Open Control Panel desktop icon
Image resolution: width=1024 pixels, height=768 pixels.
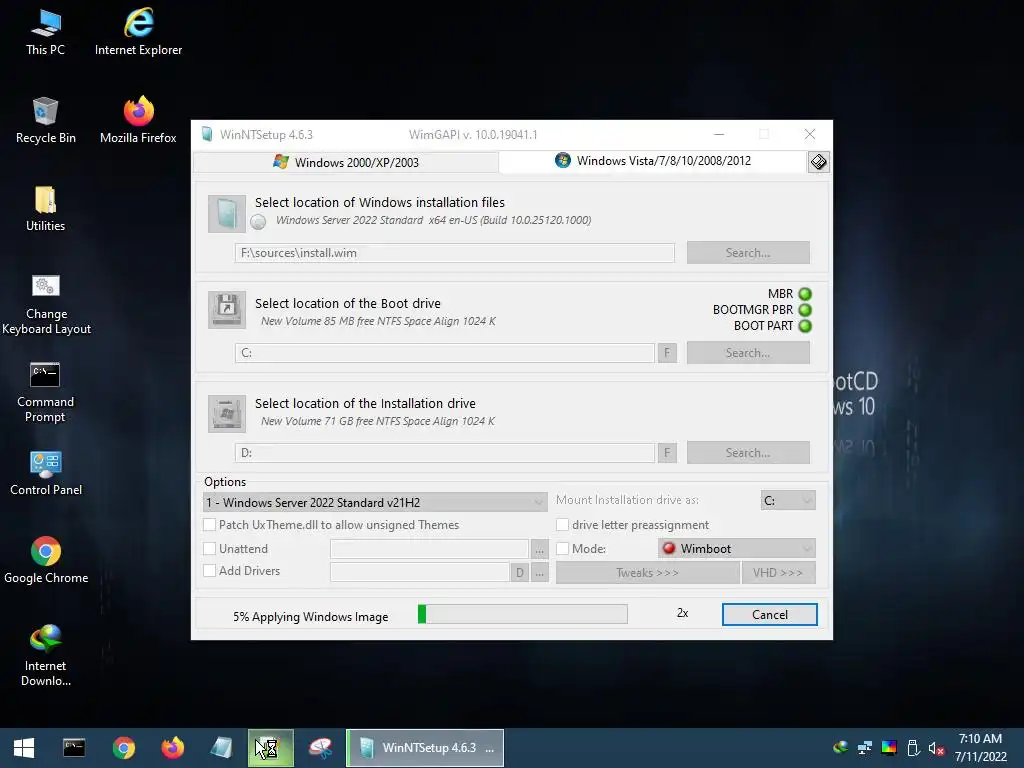(46, 472)
